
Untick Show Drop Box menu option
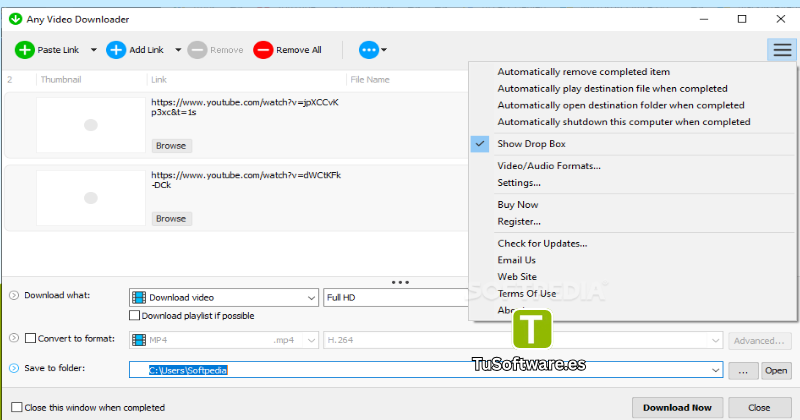531,144
